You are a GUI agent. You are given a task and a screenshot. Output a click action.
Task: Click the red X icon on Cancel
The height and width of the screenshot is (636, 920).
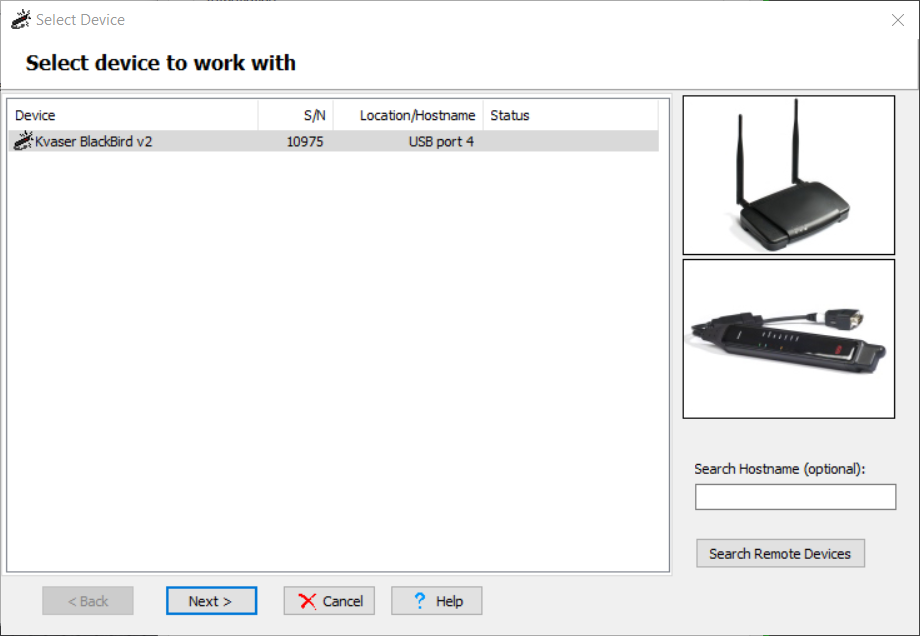(x=307, y=601)
